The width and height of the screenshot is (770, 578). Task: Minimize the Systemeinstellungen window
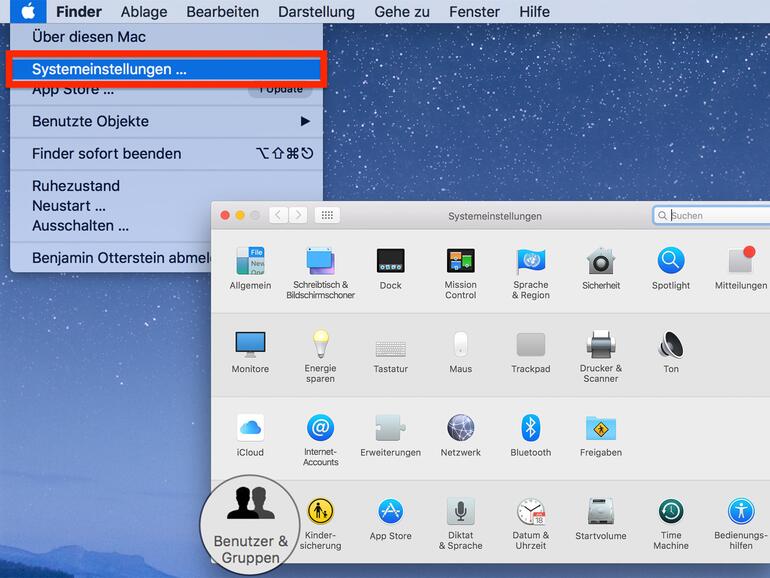(x=240, y=215)
